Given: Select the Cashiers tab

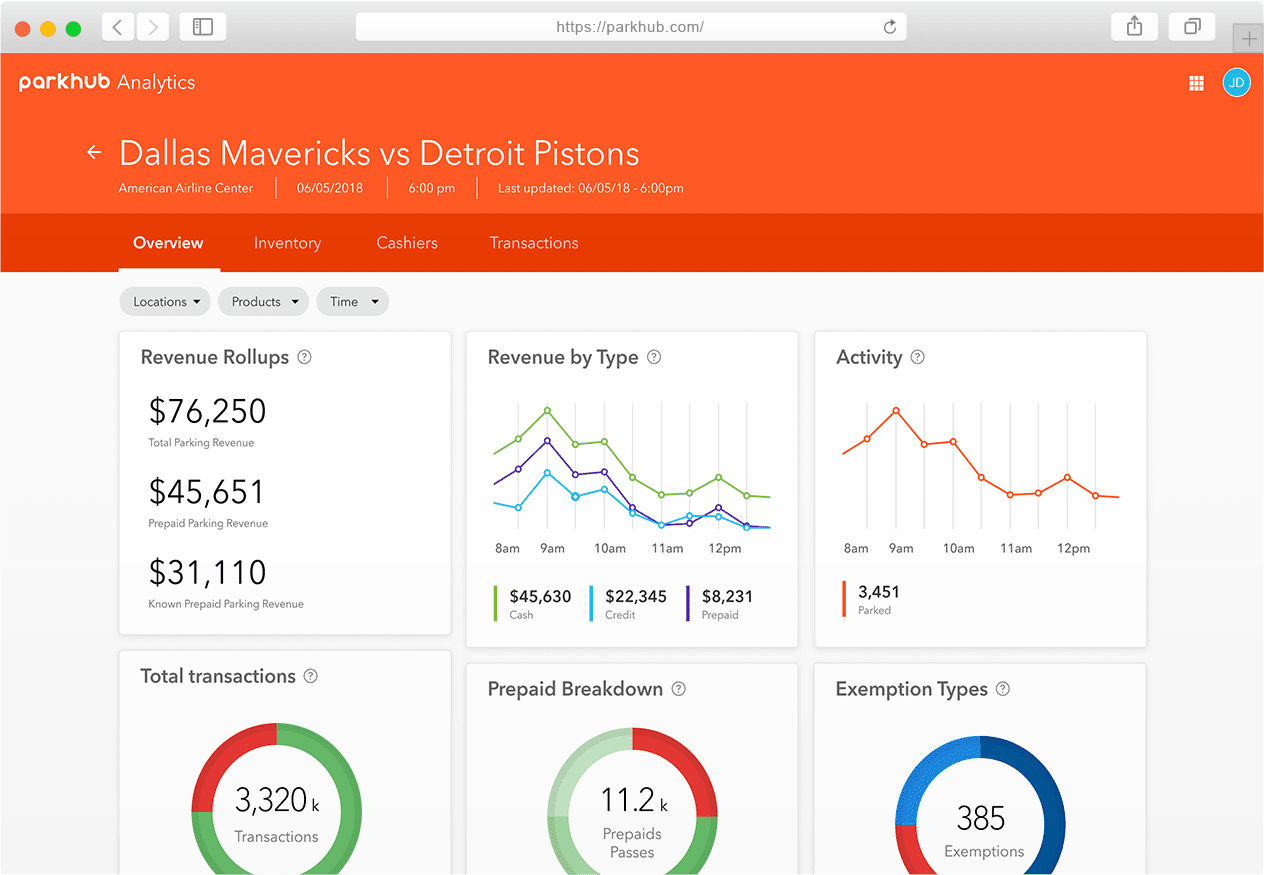Looking at the screenshot, I should click(406, 242).
